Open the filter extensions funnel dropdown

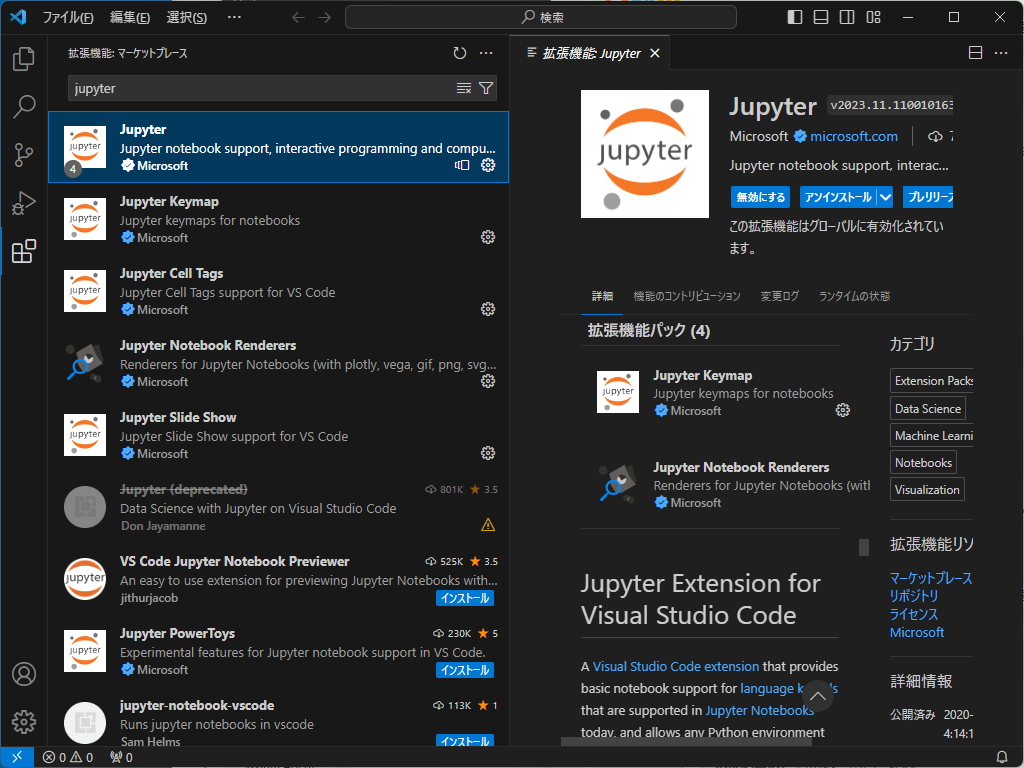click(x=486, y=88)
